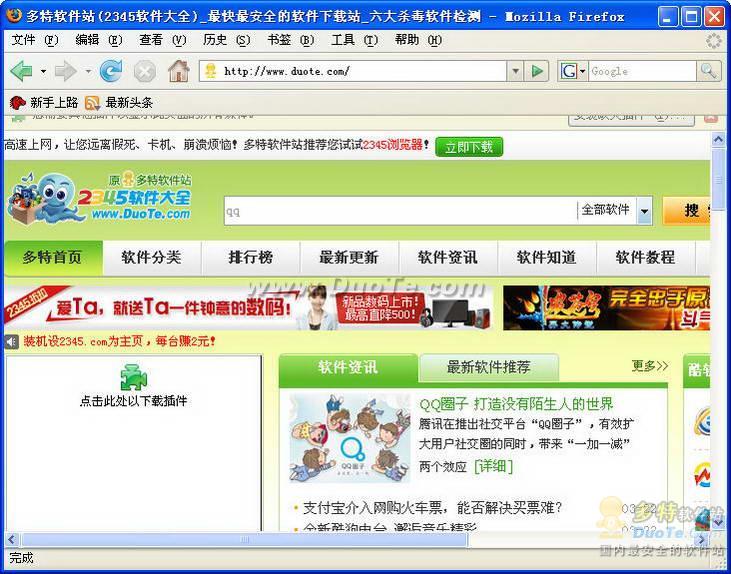Click the vertical scrollbar thumb
The image size is (731, 574).
[x=718, y=180]
